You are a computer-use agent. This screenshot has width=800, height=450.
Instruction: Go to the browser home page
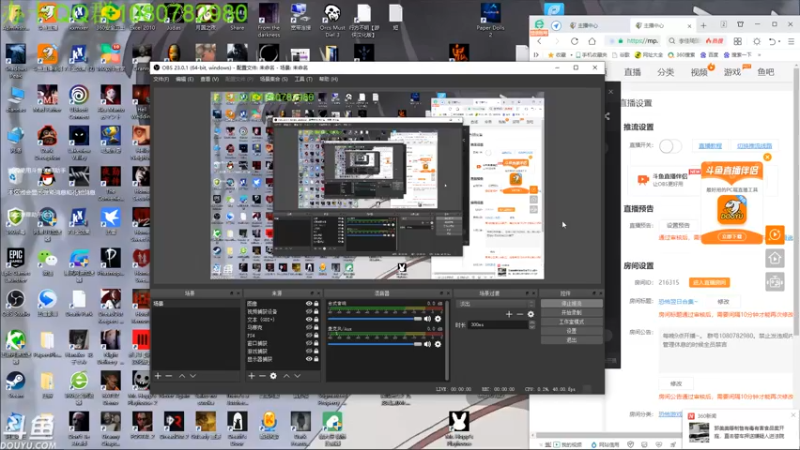[592, 41]
